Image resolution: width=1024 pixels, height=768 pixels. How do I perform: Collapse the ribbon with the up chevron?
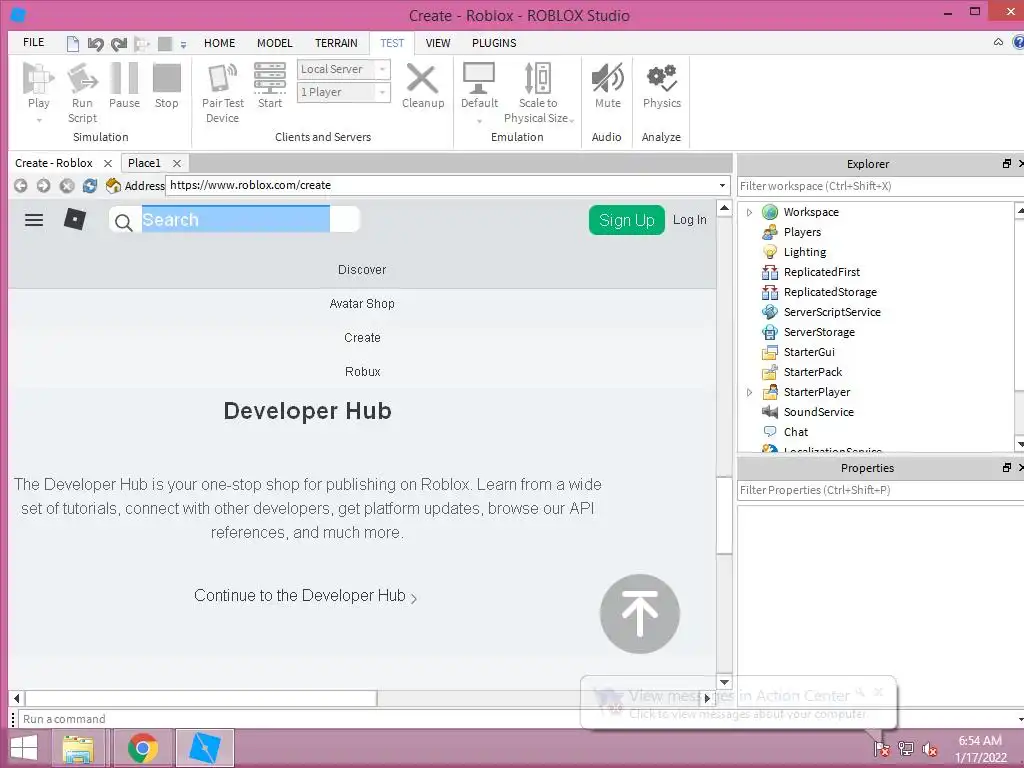pos(998,42)
